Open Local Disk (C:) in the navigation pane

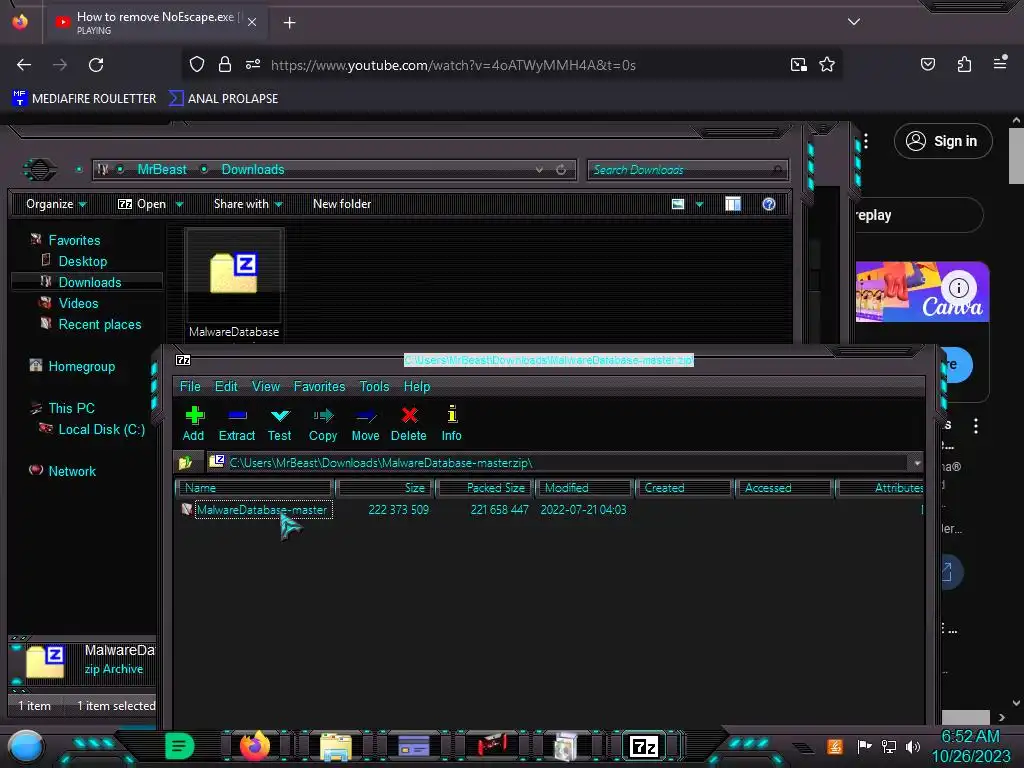pyautogui.click(x=101, y=429)
